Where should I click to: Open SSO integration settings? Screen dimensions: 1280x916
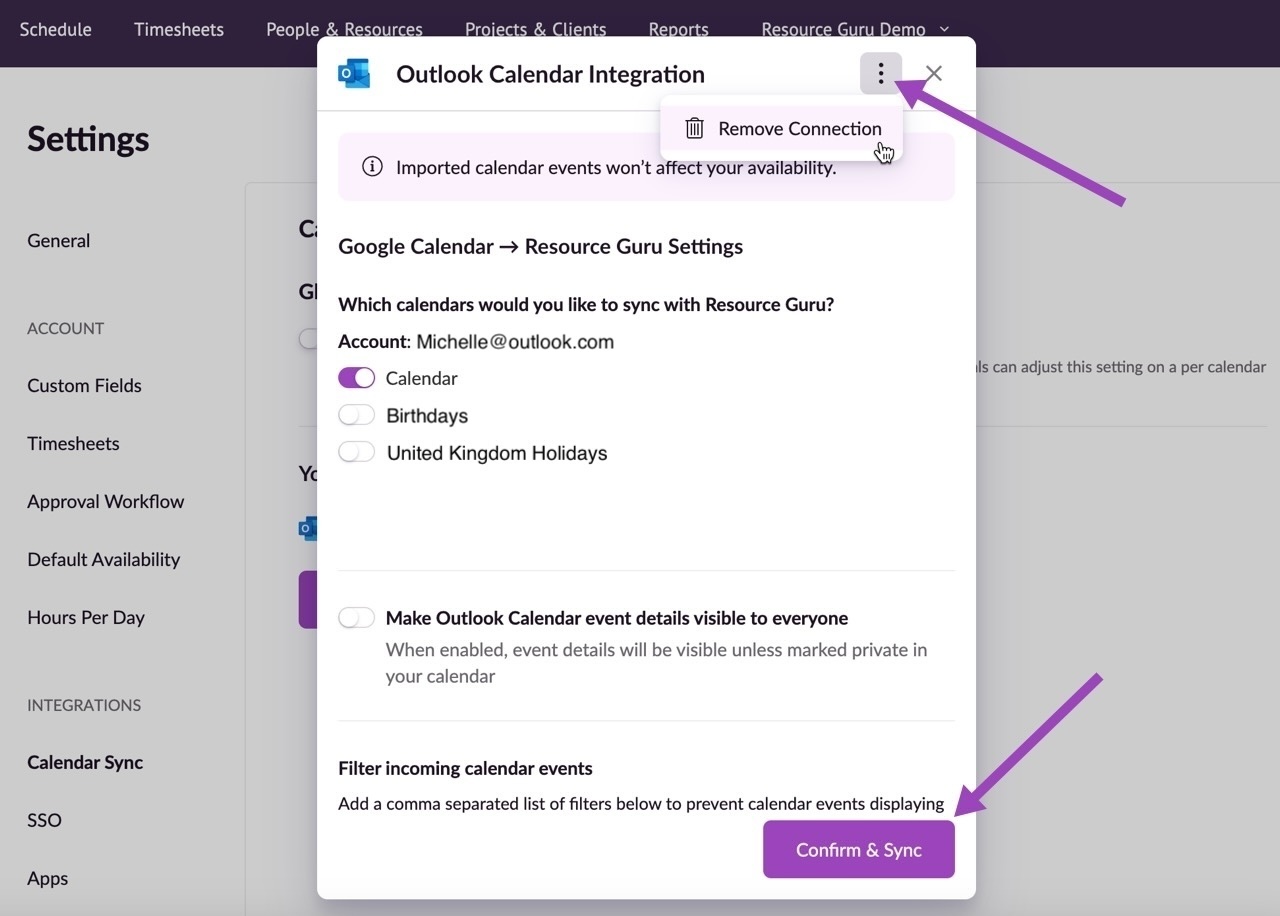(x=44, y=820)
